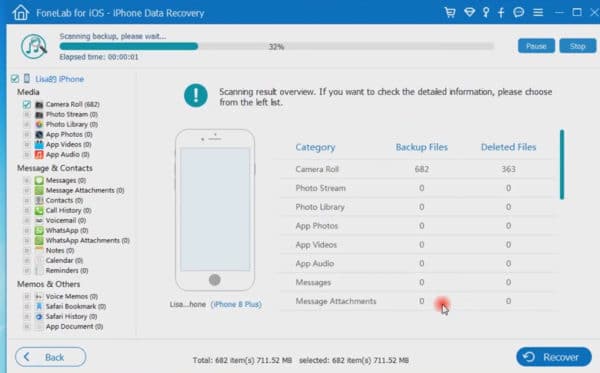The height and width of the screenshot is (373, 600).
Task: Select Calendar (0) in sidebar
Action: [x=64, y=260]
